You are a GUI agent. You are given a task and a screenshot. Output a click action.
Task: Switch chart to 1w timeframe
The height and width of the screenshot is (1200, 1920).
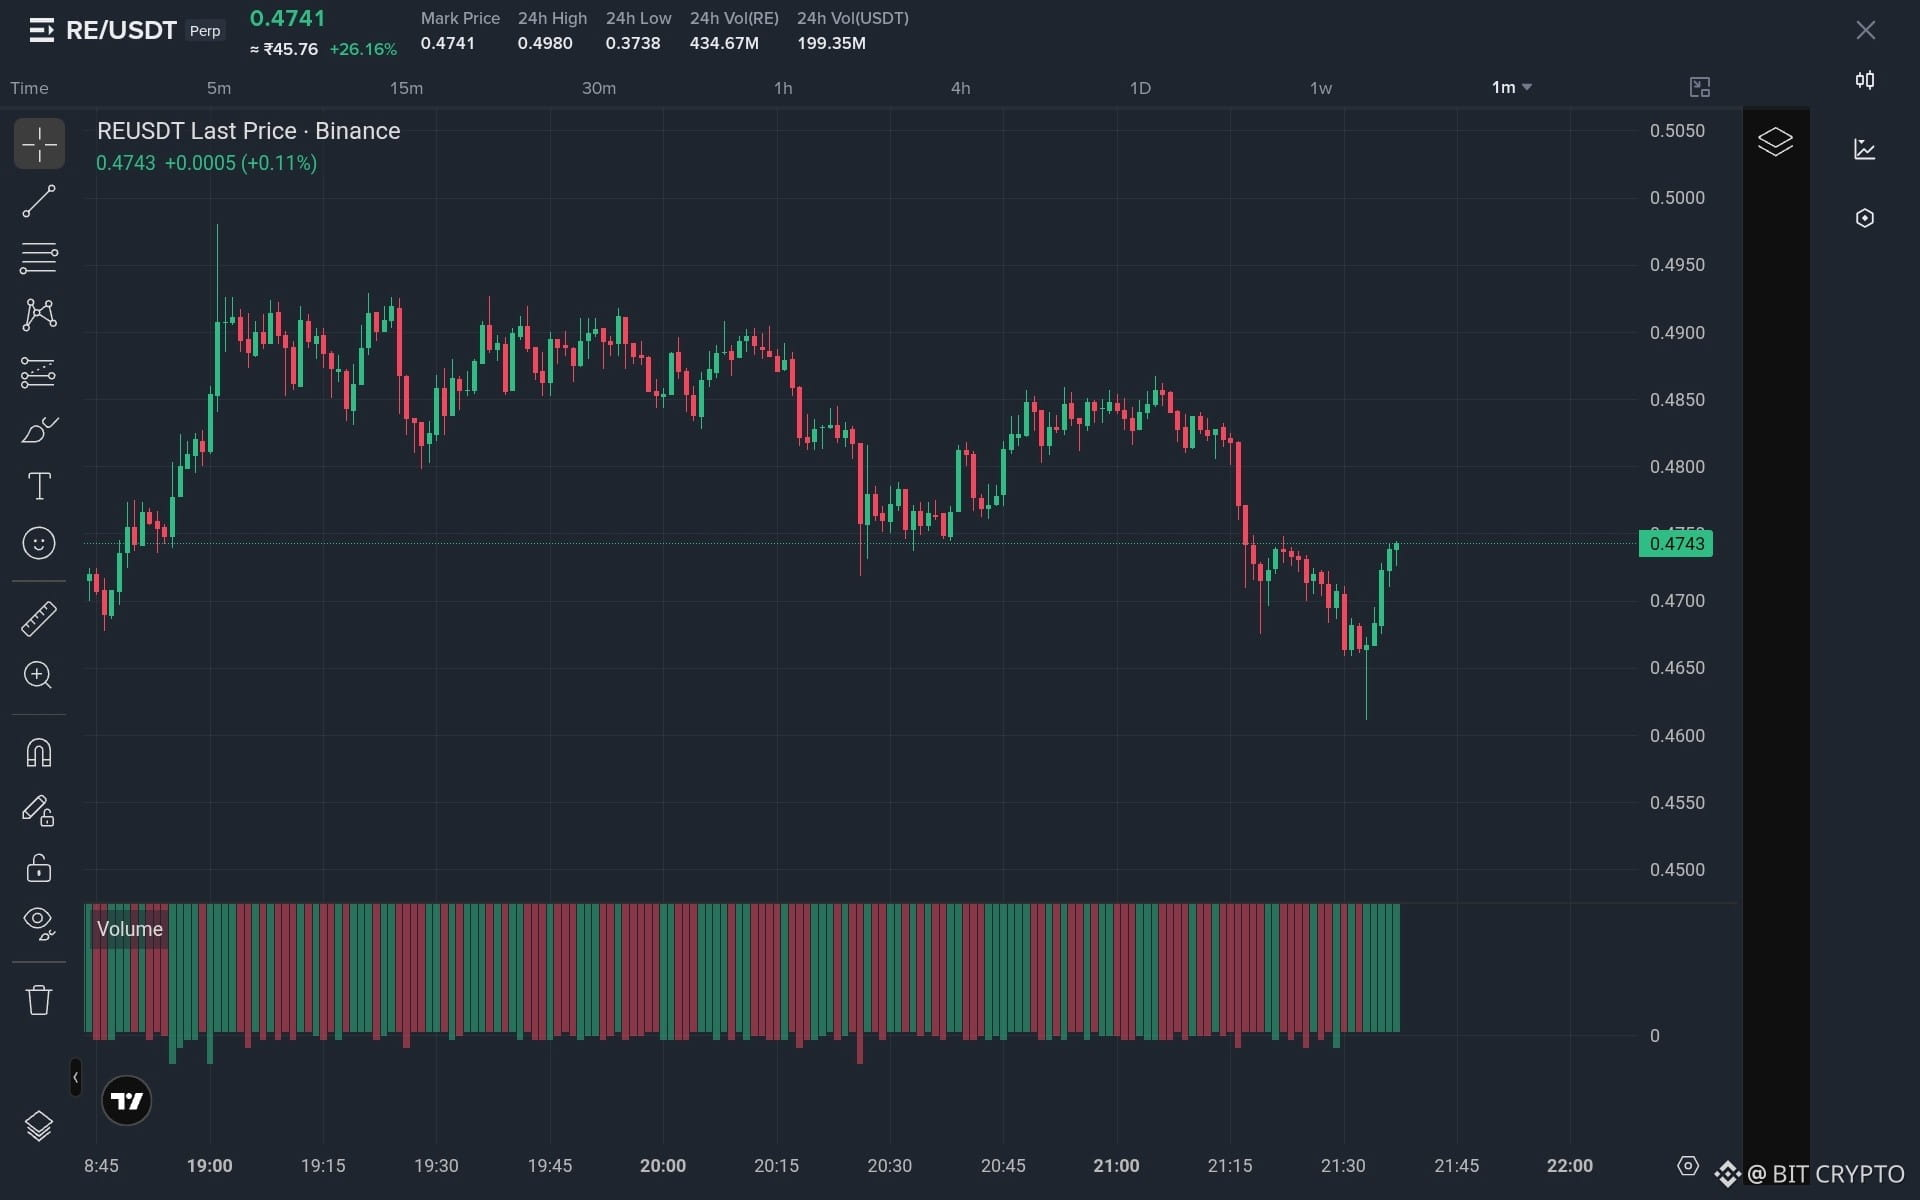tap(1321, 88)
